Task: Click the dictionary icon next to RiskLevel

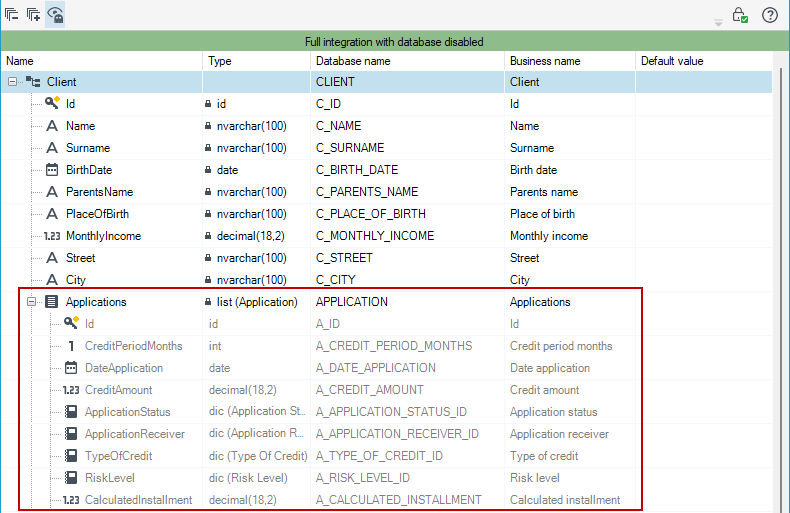Action: pyautogui.click(x=71, y=477)
